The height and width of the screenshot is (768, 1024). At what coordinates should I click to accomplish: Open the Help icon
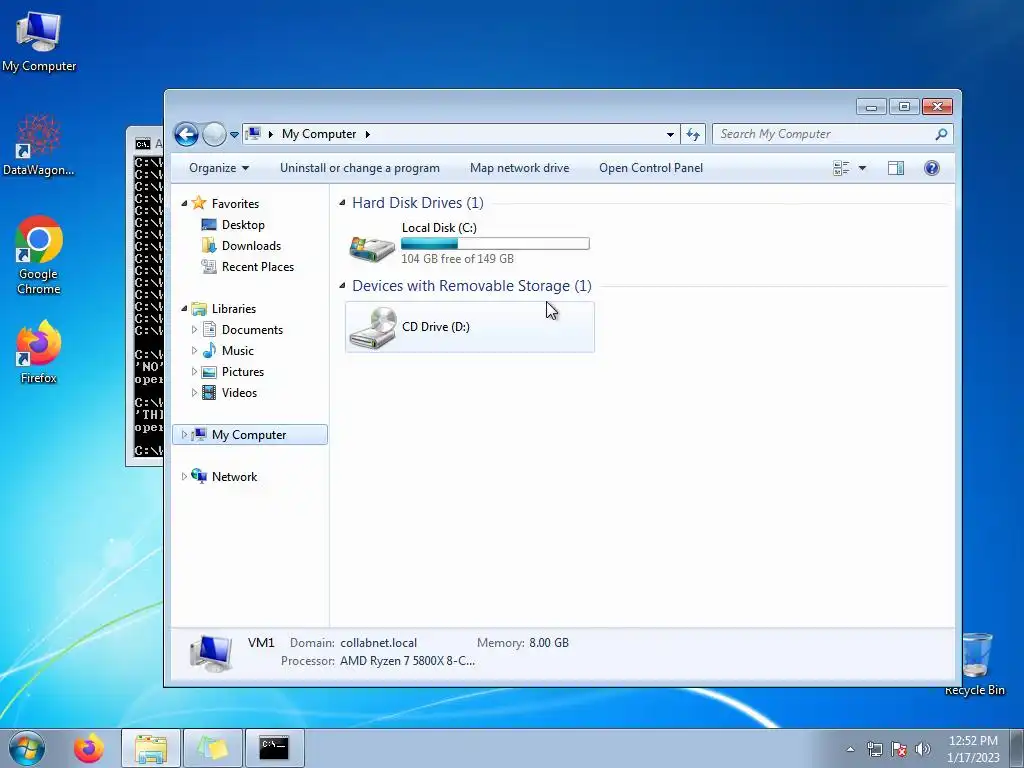932,168
